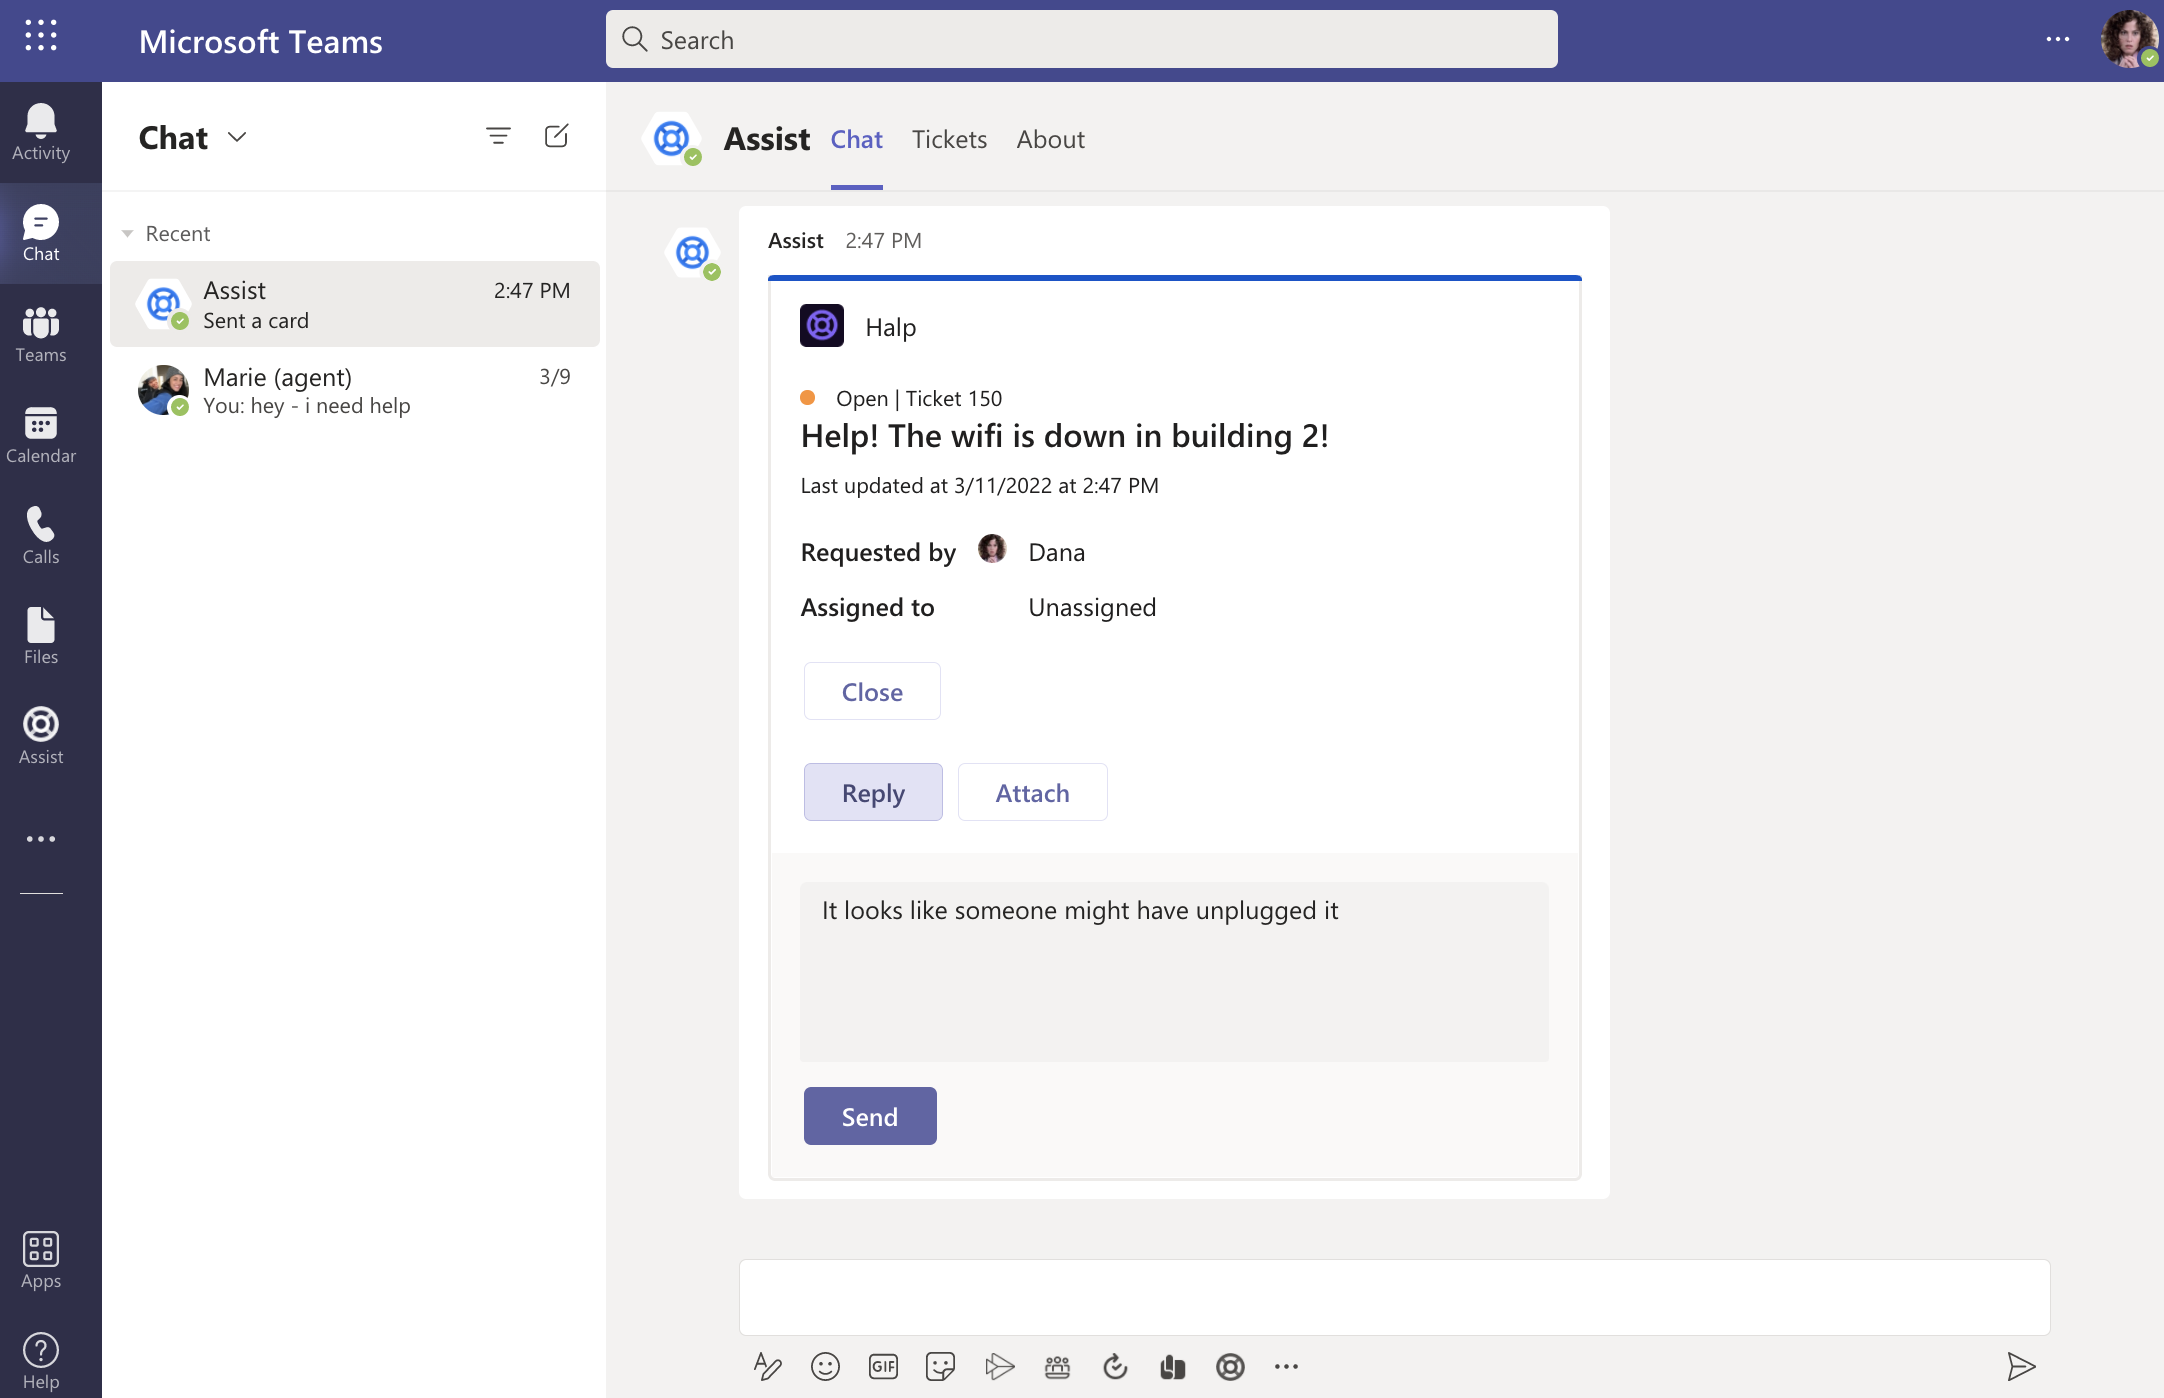Send the ticket reply
The height and width of the screenshot is (1398, 2164).
tap(870, 1116)
